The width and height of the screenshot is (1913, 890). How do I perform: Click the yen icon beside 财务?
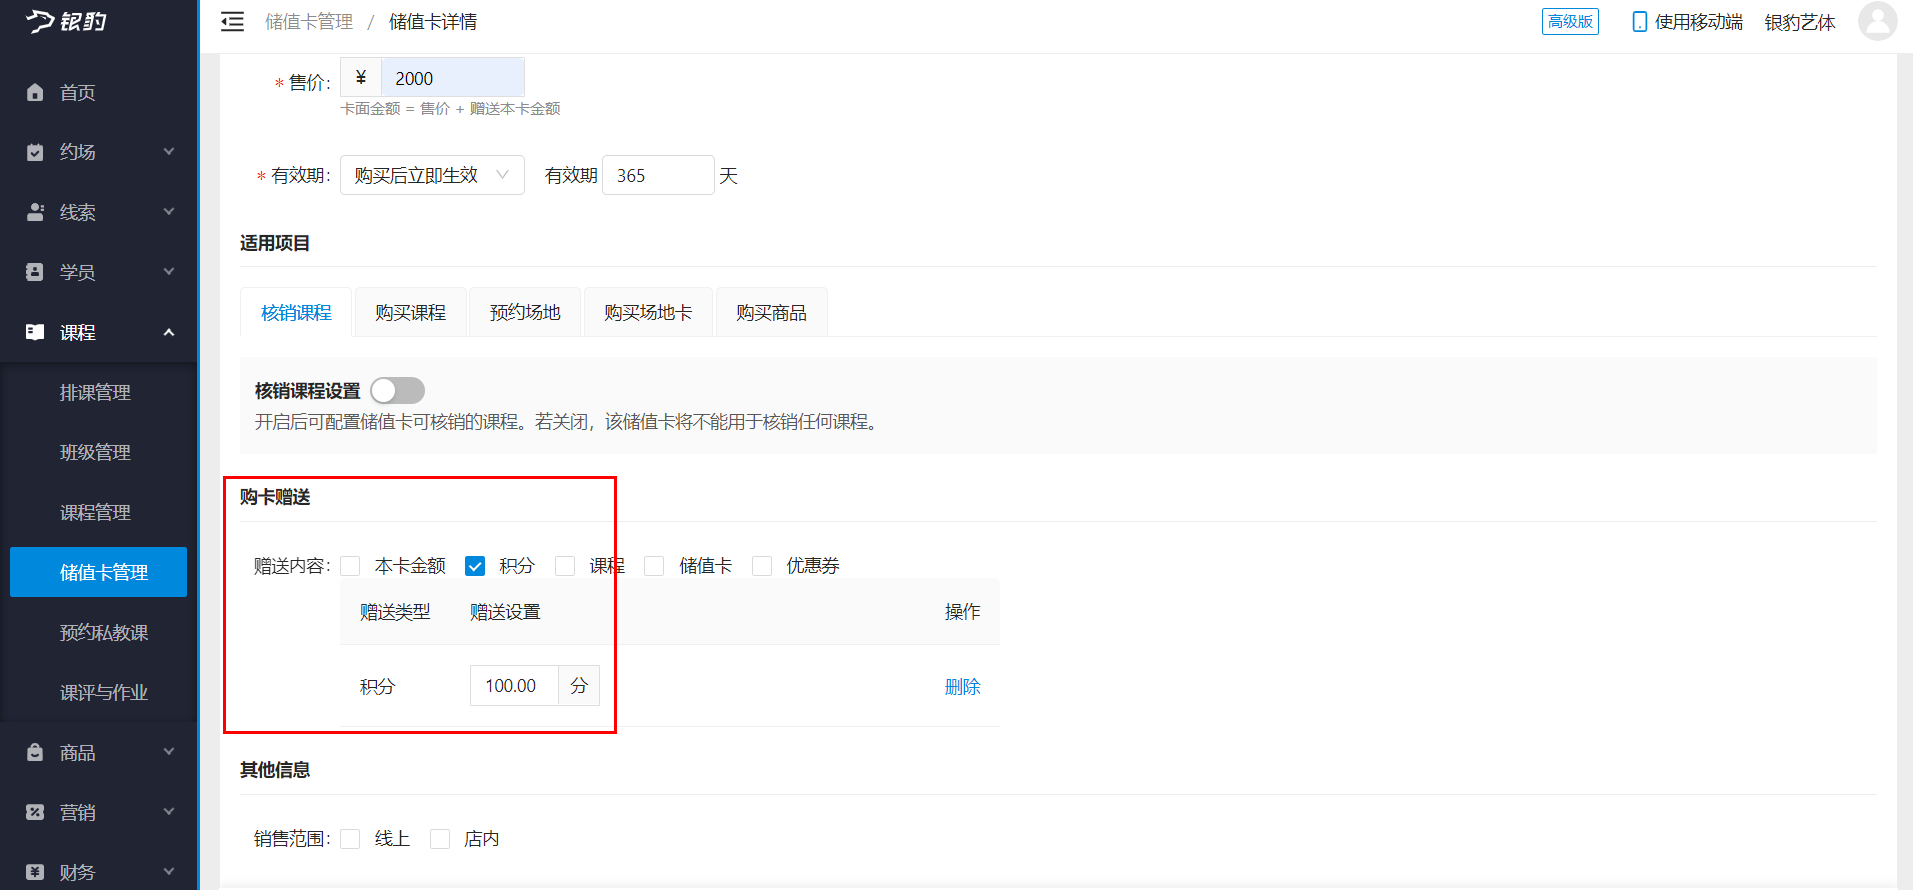35,872
